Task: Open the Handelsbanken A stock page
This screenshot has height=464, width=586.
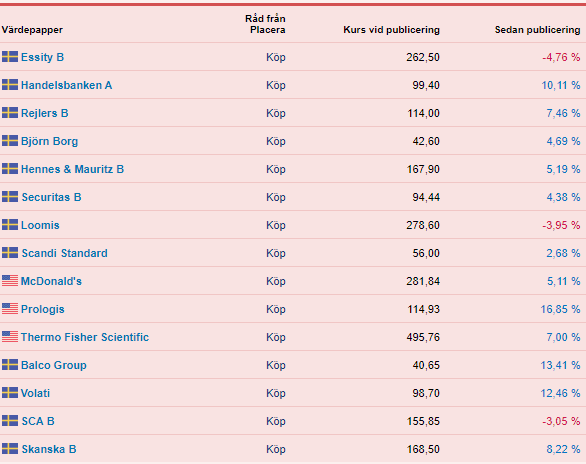Action: (67, 85)
